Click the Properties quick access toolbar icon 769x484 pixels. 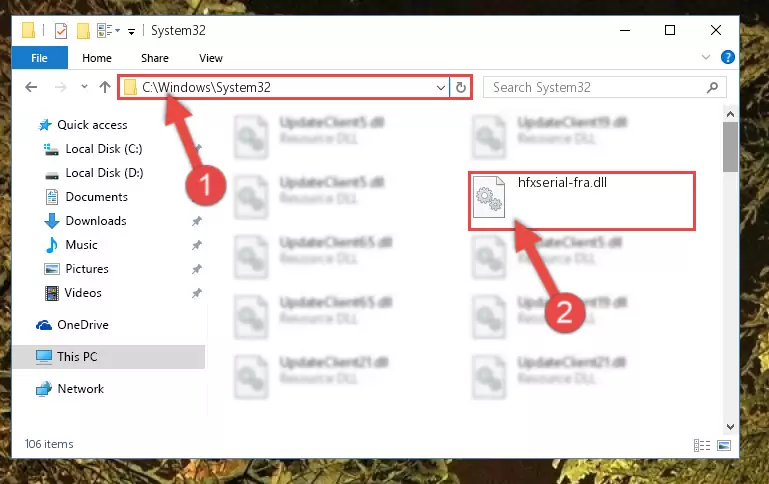click(61, 30)
